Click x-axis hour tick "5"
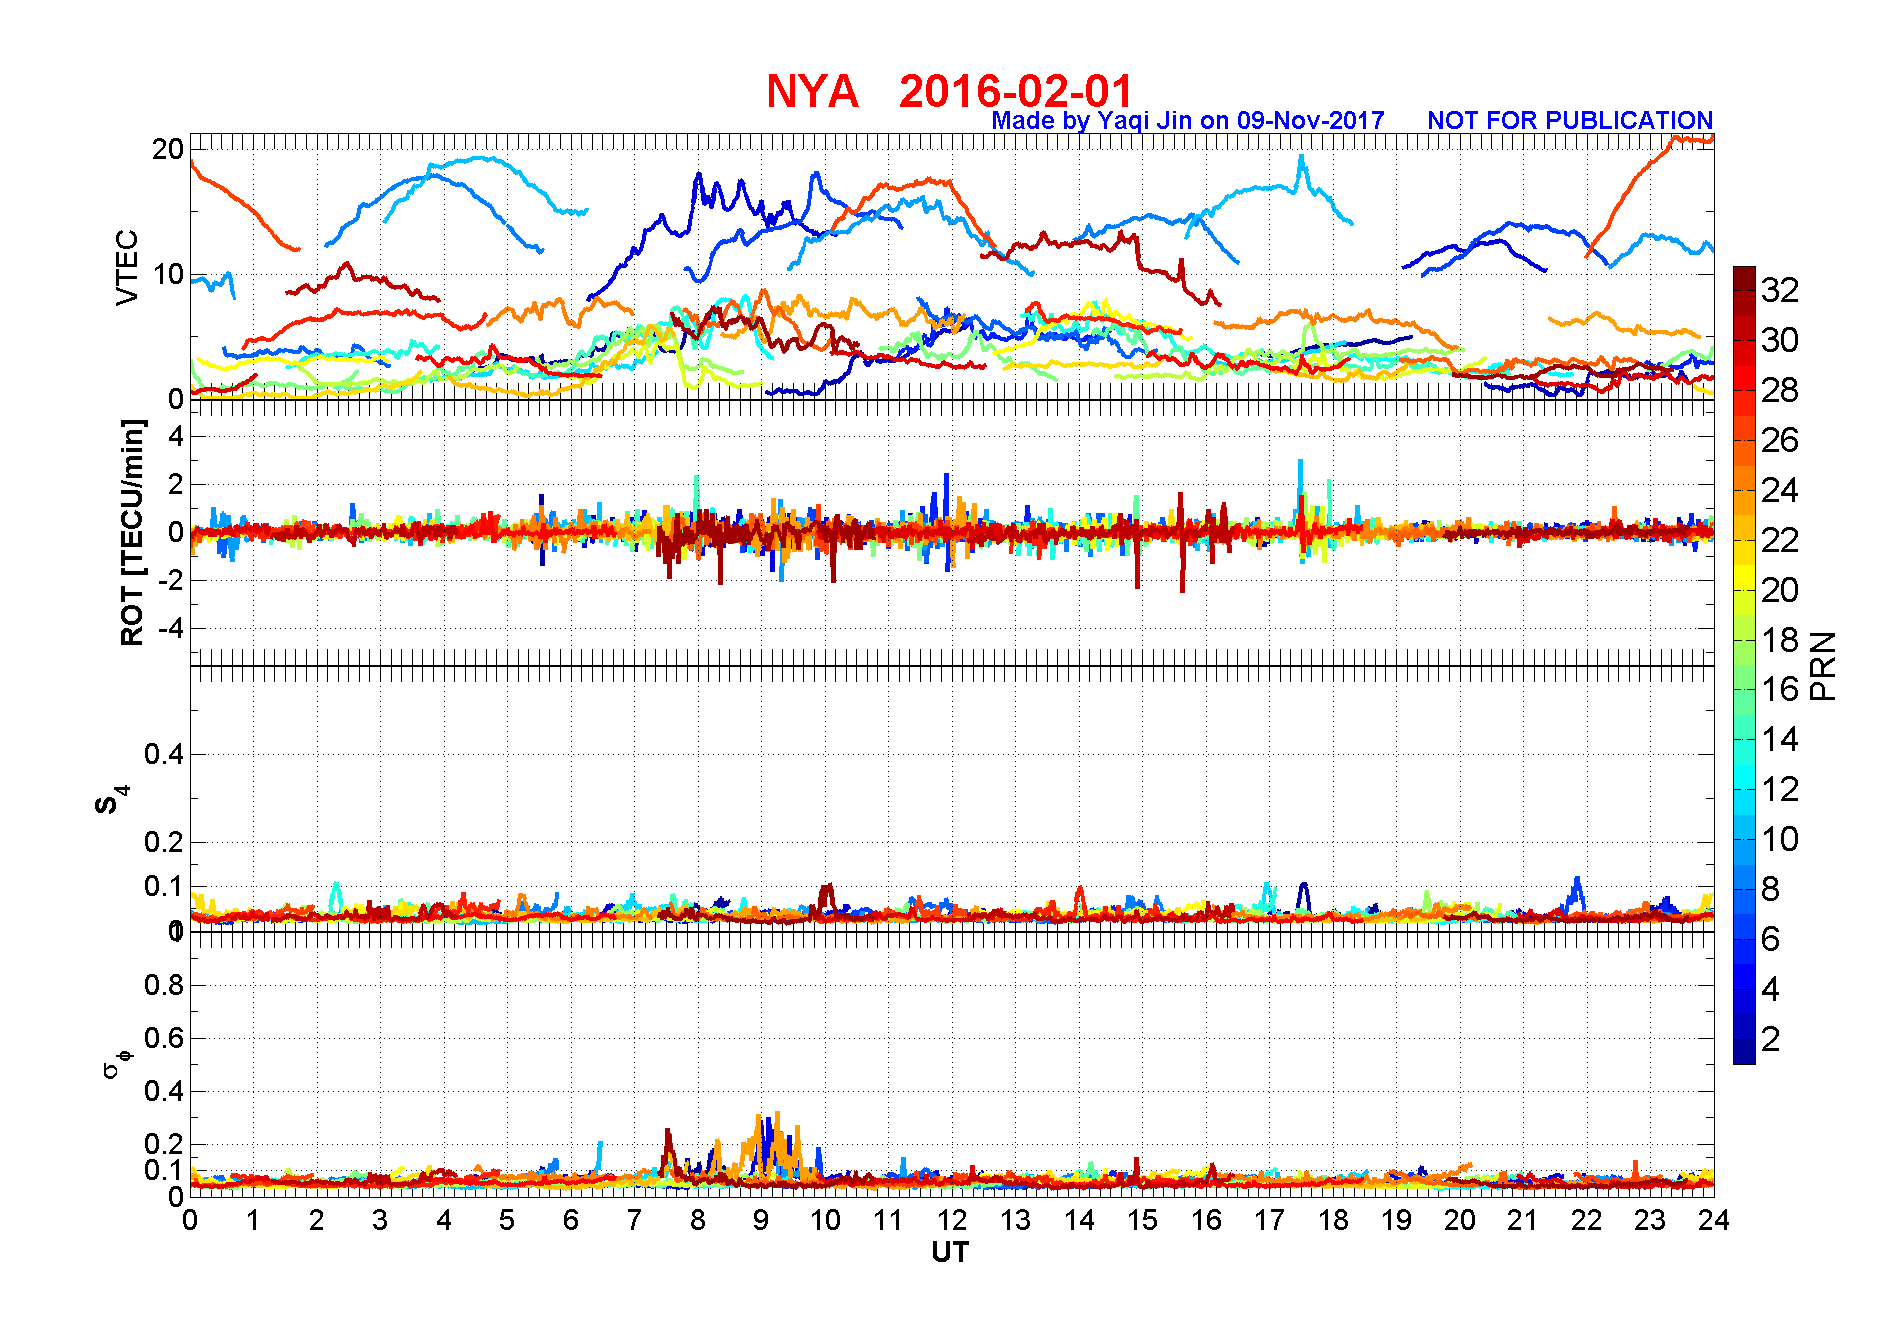The image size is (1904, 1330). 507,1220
